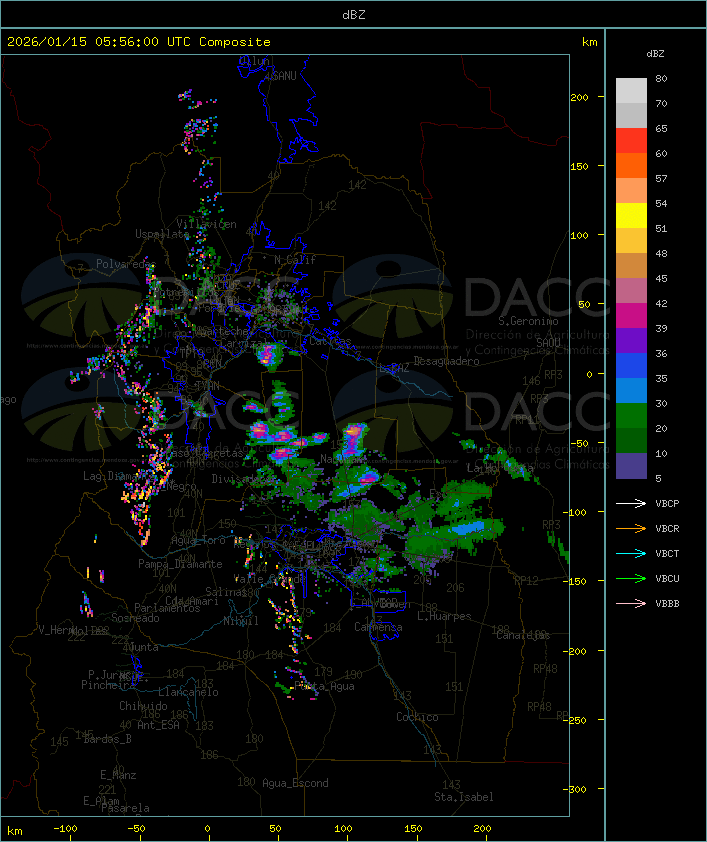Click the orange VBCR arrow icon
Image resolution: width=707 pixels, height=842 pixels.
pyautogui.click(x=631, y=528)
